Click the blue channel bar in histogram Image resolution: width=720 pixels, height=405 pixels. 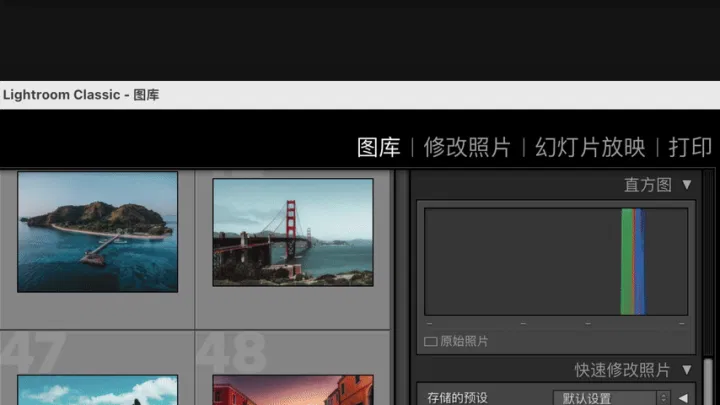click(640, 262)
